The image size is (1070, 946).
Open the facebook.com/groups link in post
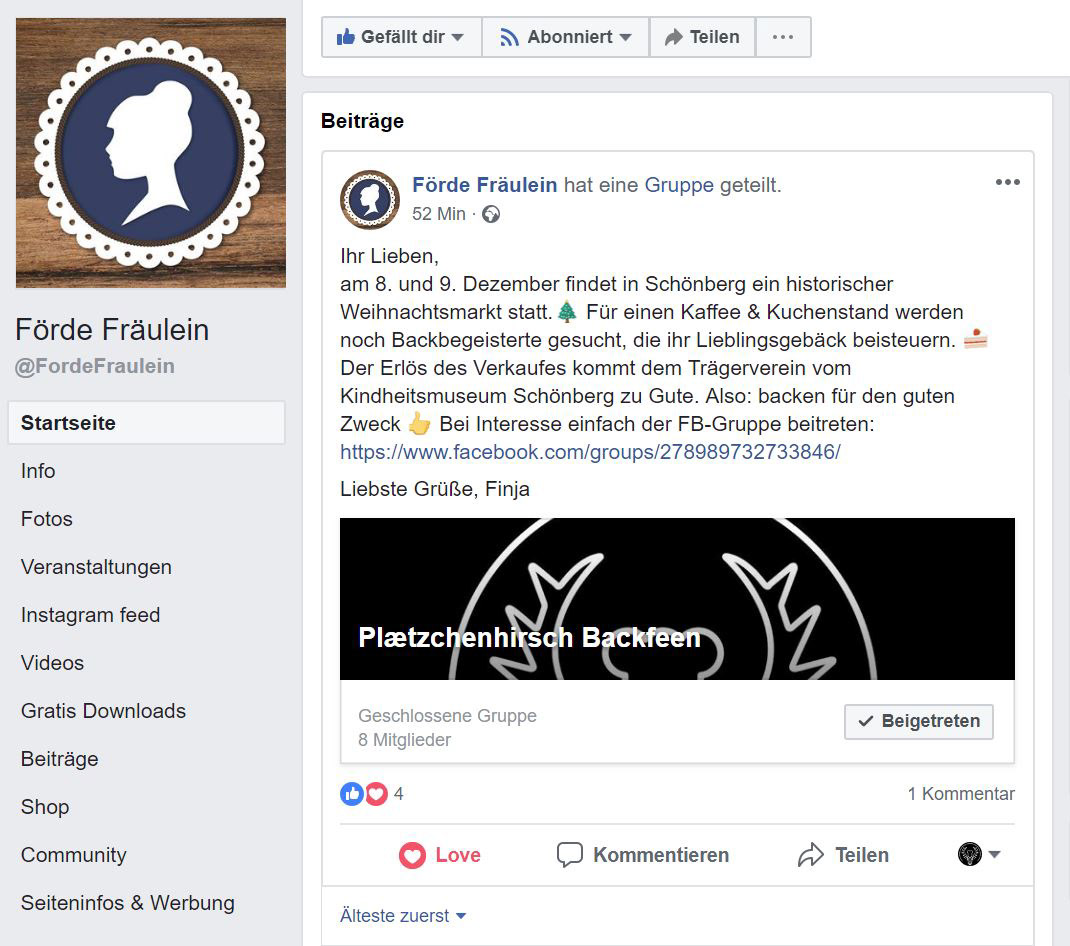[590, 452]
